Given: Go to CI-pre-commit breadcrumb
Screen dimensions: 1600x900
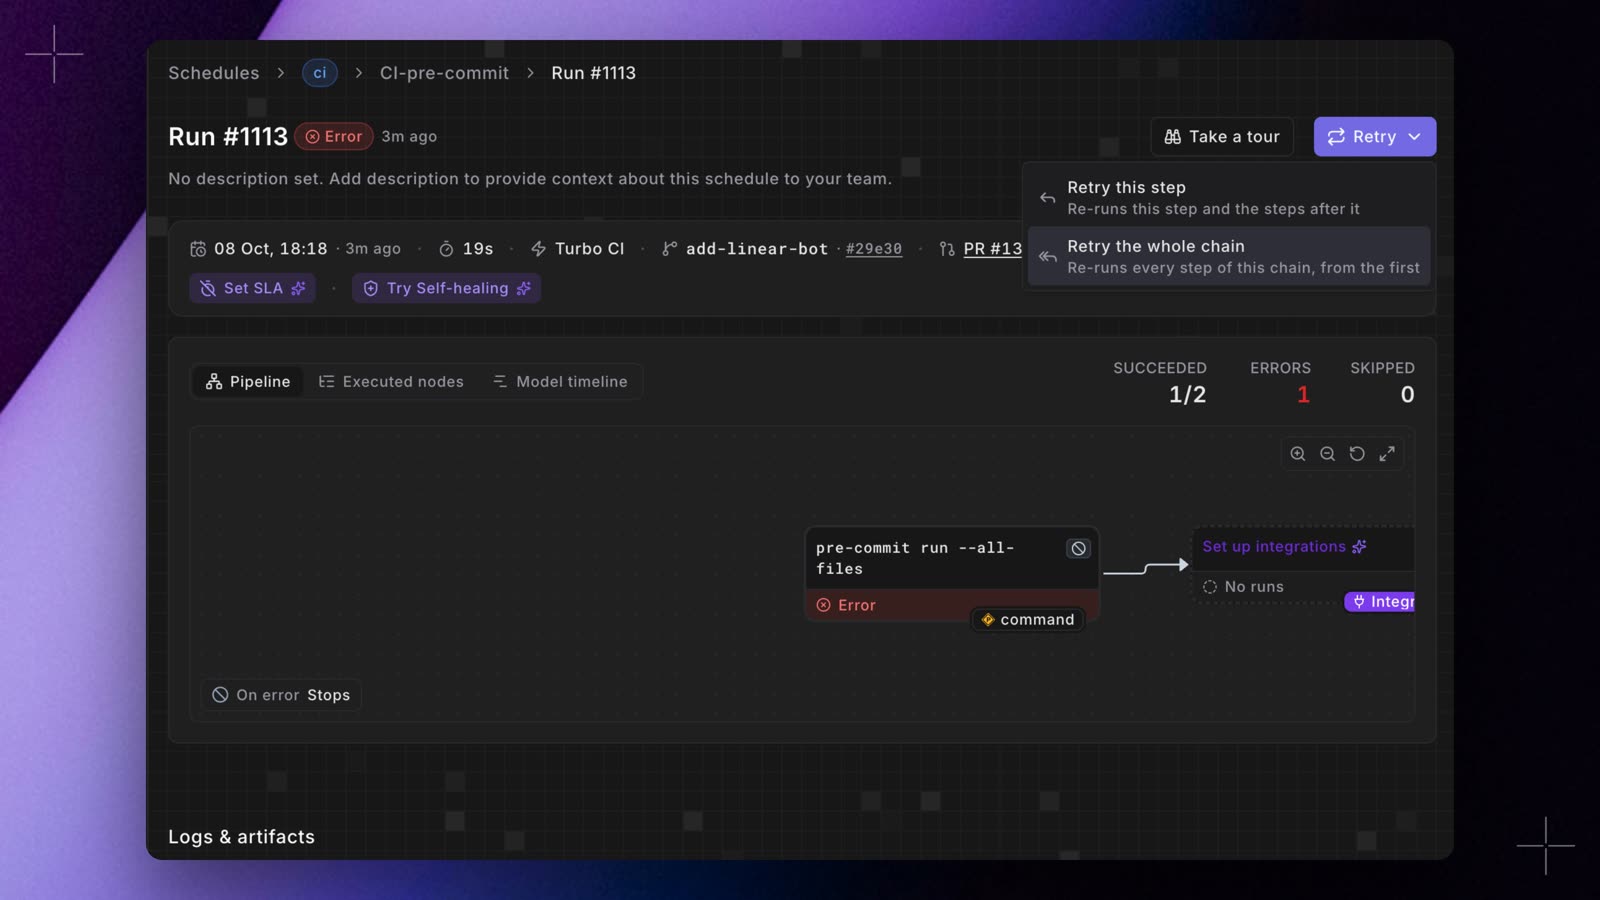Looking at the screenshot, I should click(444, 73).
